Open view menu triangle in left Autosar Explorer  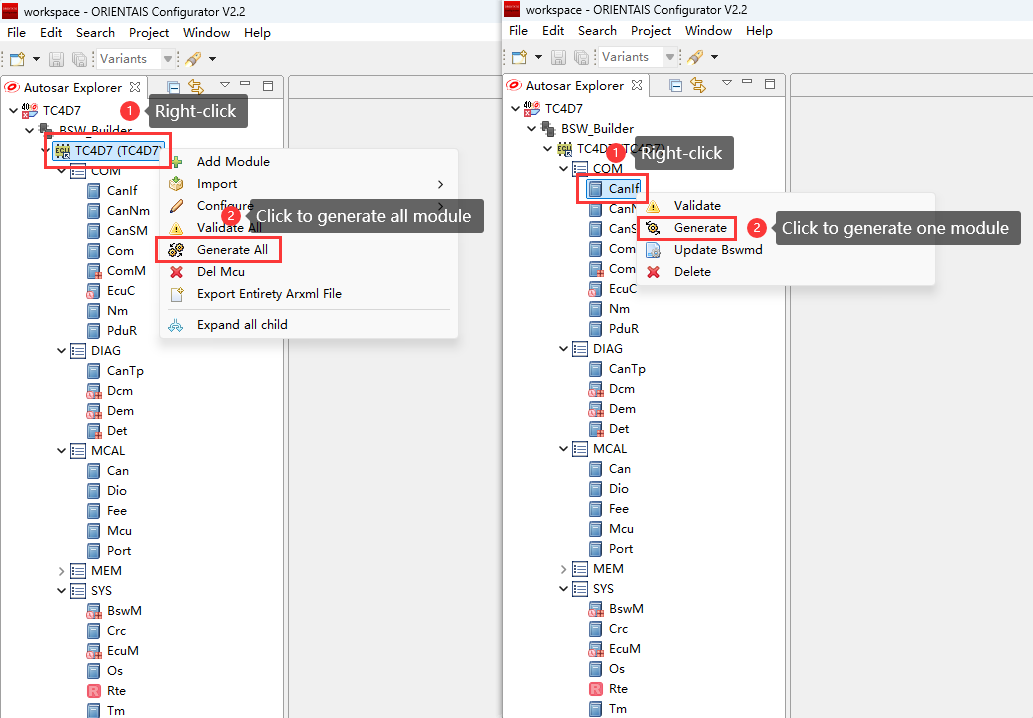click(225, 86)
